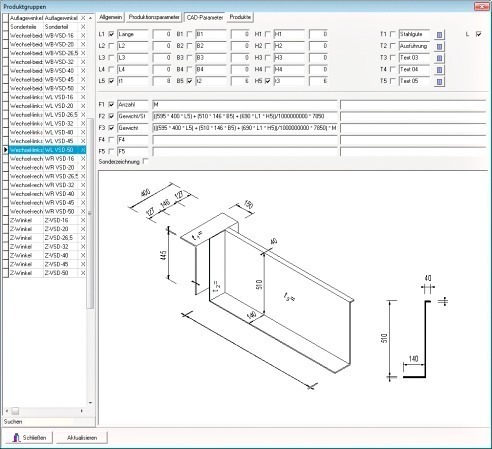This screenshot has height=449, width=492.
Task: Switch to the Produktionsparameter tab
Action: pyautogui.click(x=154, y=17)
